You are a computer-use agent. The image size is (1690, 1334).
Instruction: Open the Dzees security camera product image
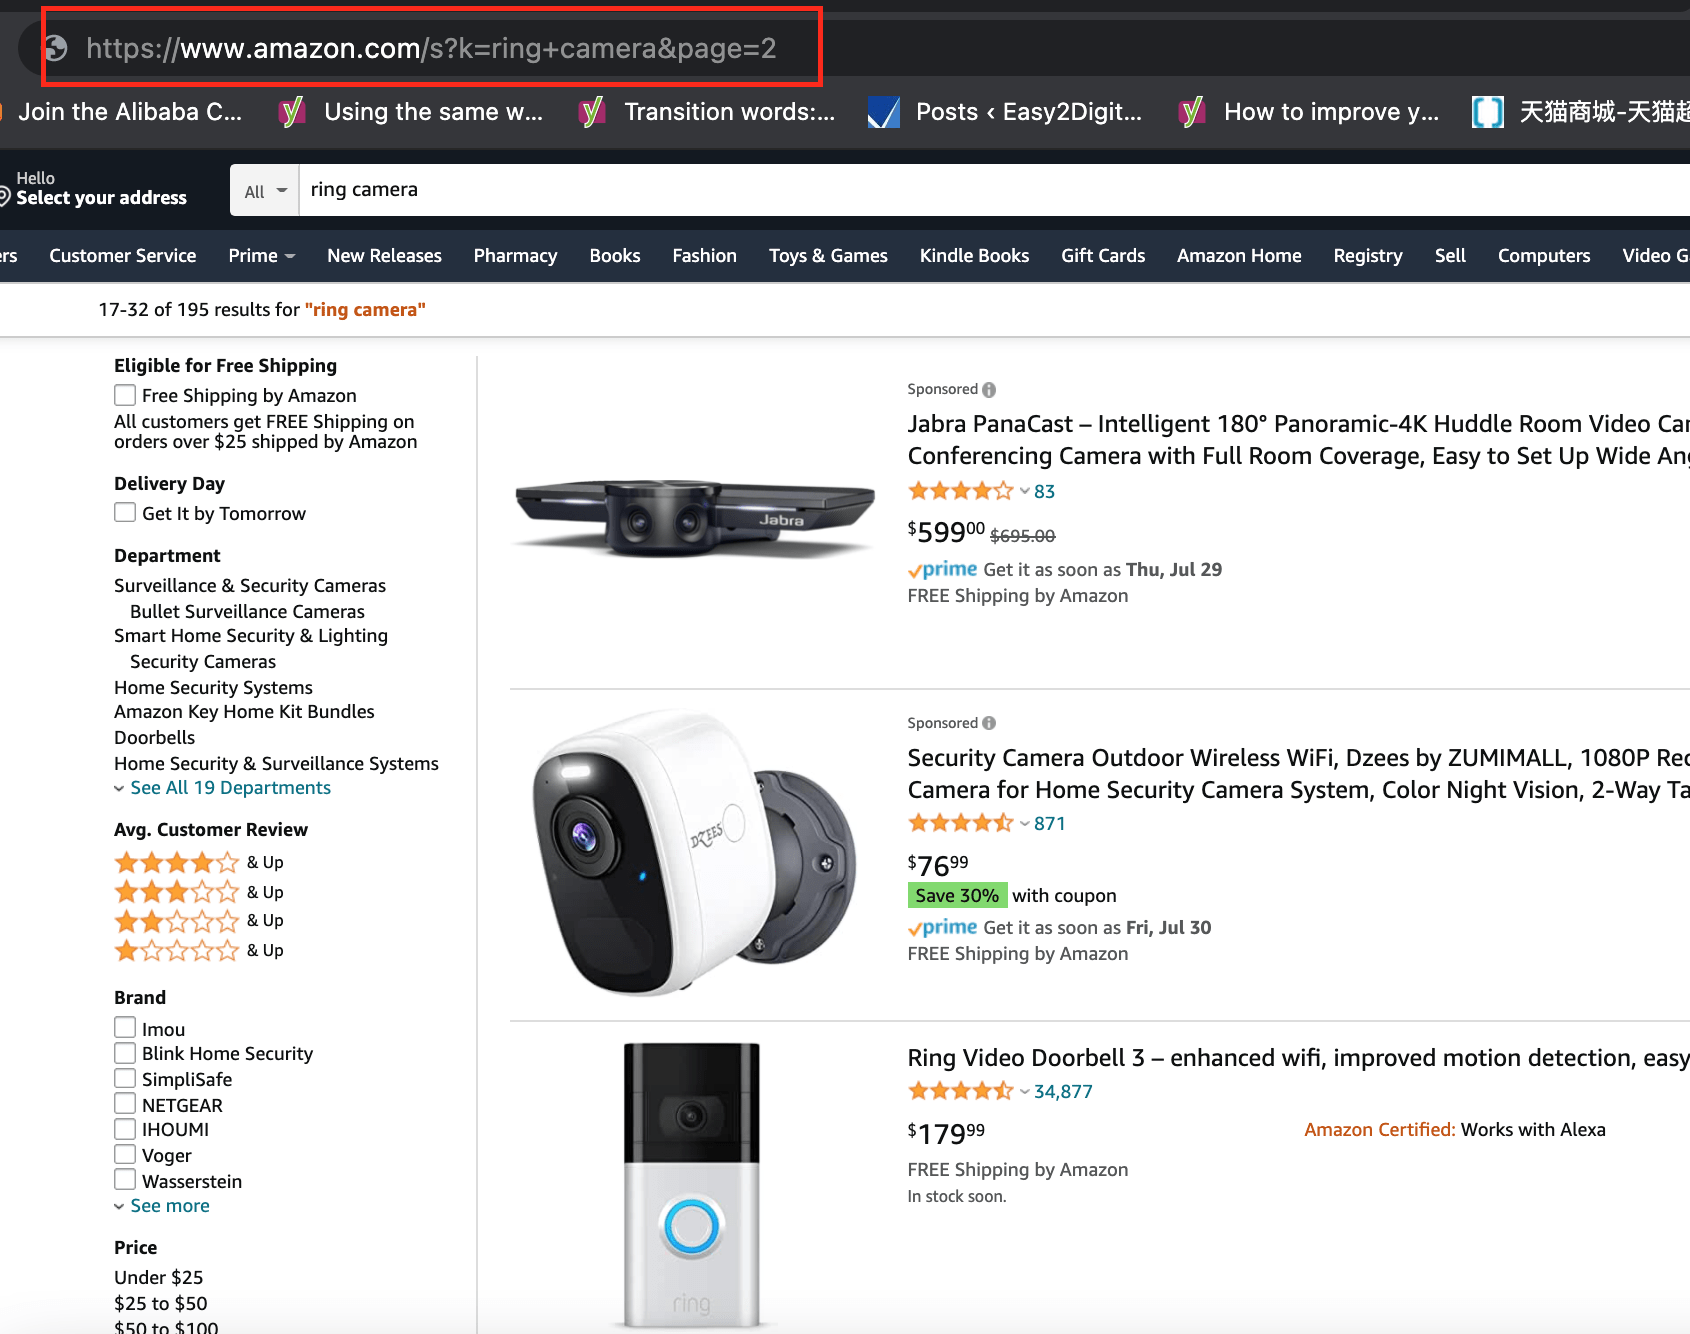click(694, 852)
